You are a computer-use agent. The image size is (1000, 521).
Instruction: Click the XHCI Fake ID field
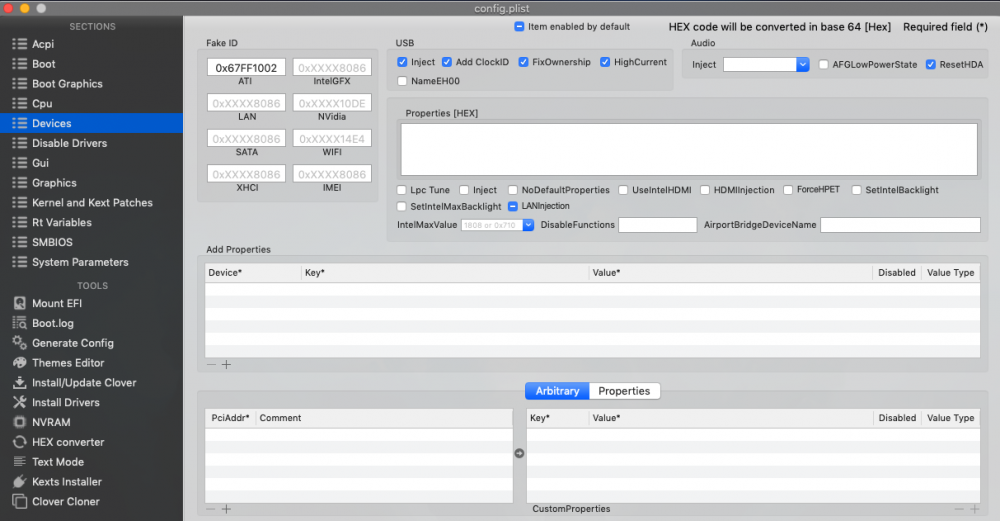coord(246,174)
